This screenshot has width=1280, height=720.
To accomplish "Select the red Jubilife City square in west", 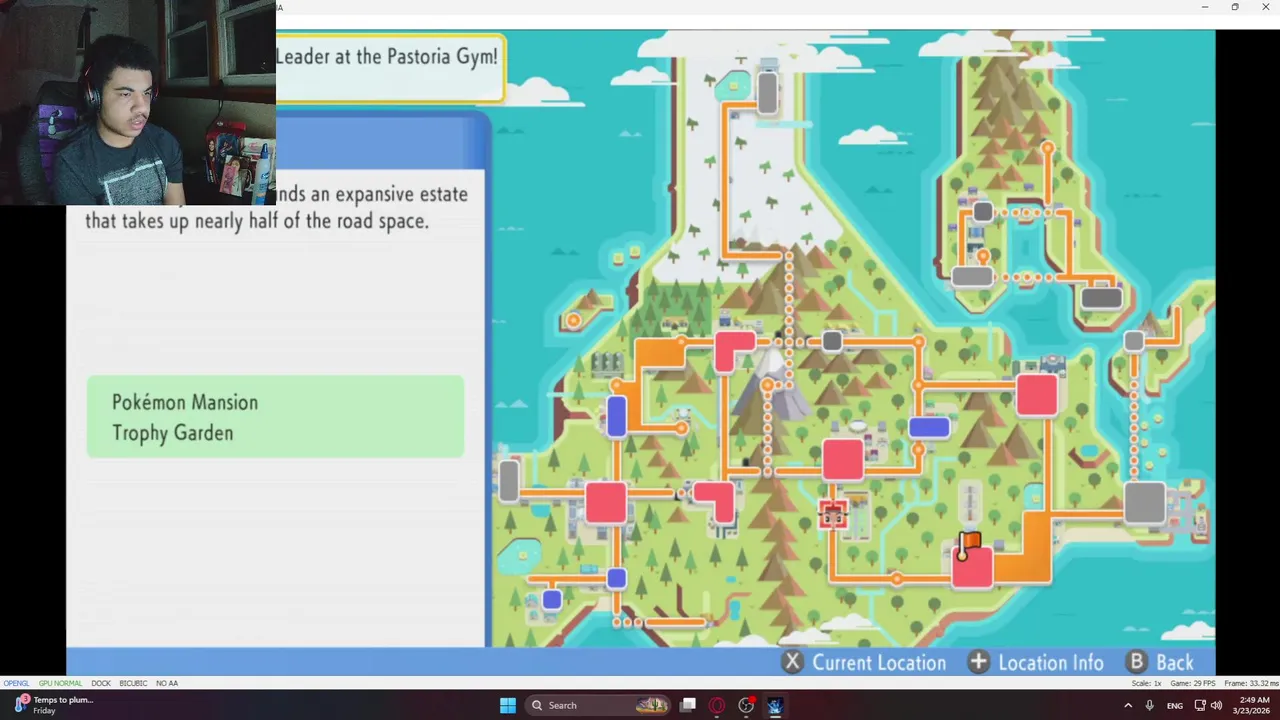I will (606, 502).
